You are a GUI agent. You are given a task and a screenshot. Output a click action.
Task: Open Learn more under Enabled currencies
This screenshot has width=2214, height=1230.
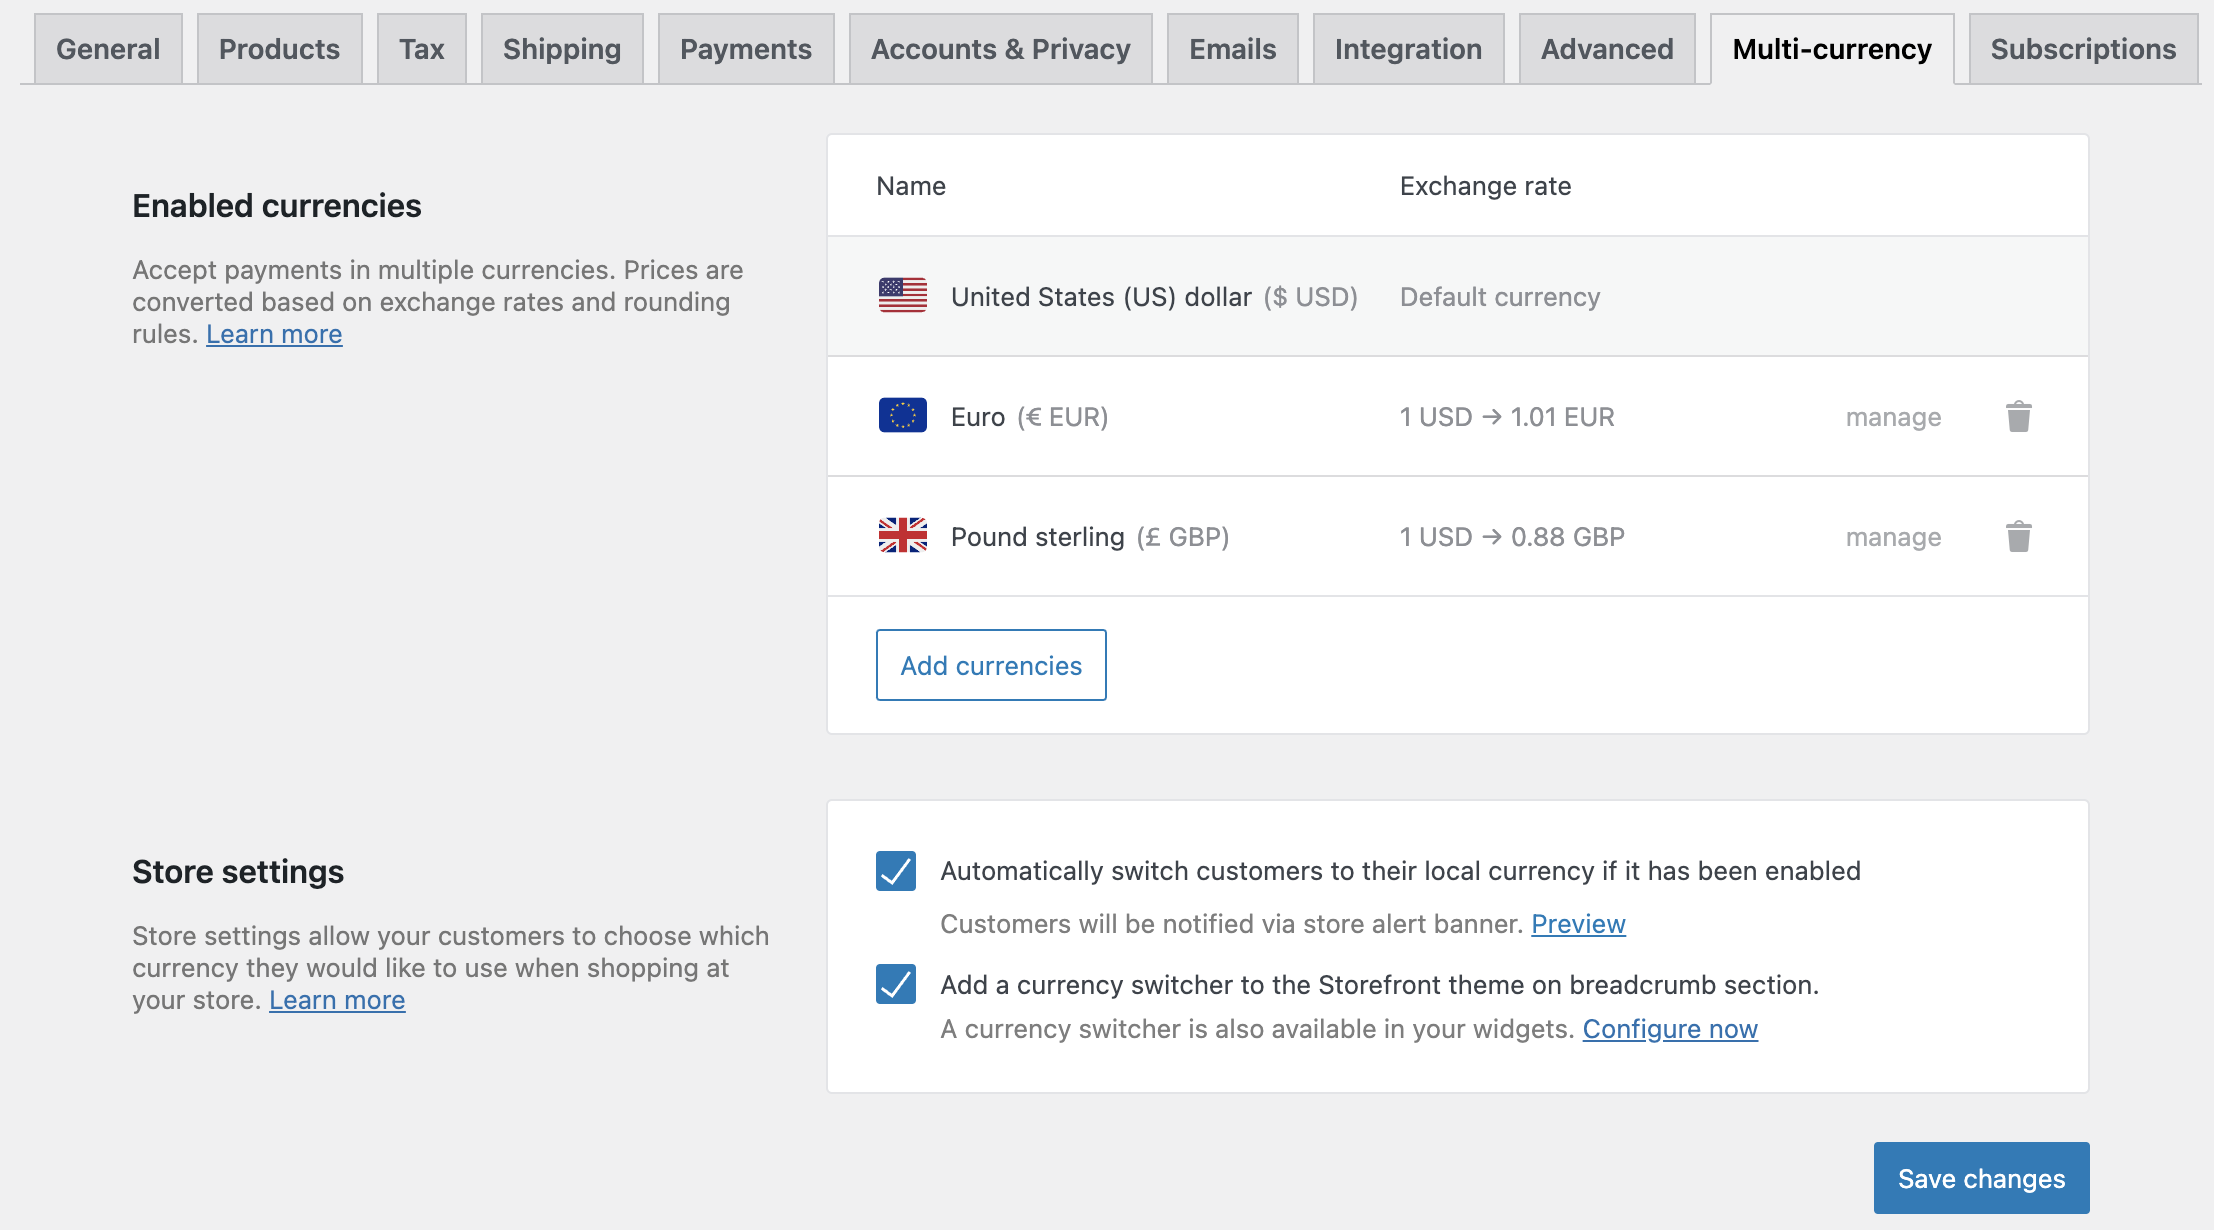pos(274,334)
